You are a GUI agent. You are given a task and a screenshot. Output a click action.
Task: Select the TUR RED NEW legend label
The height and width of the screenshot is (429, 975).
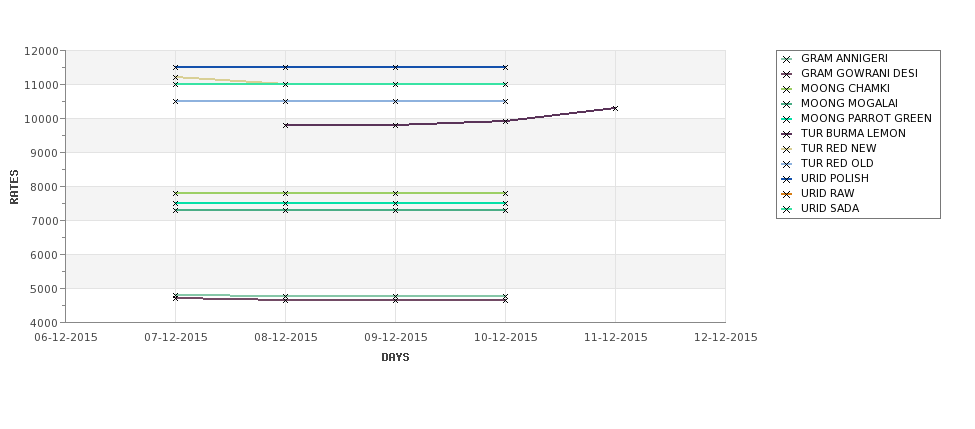click(x=838, y=148)
